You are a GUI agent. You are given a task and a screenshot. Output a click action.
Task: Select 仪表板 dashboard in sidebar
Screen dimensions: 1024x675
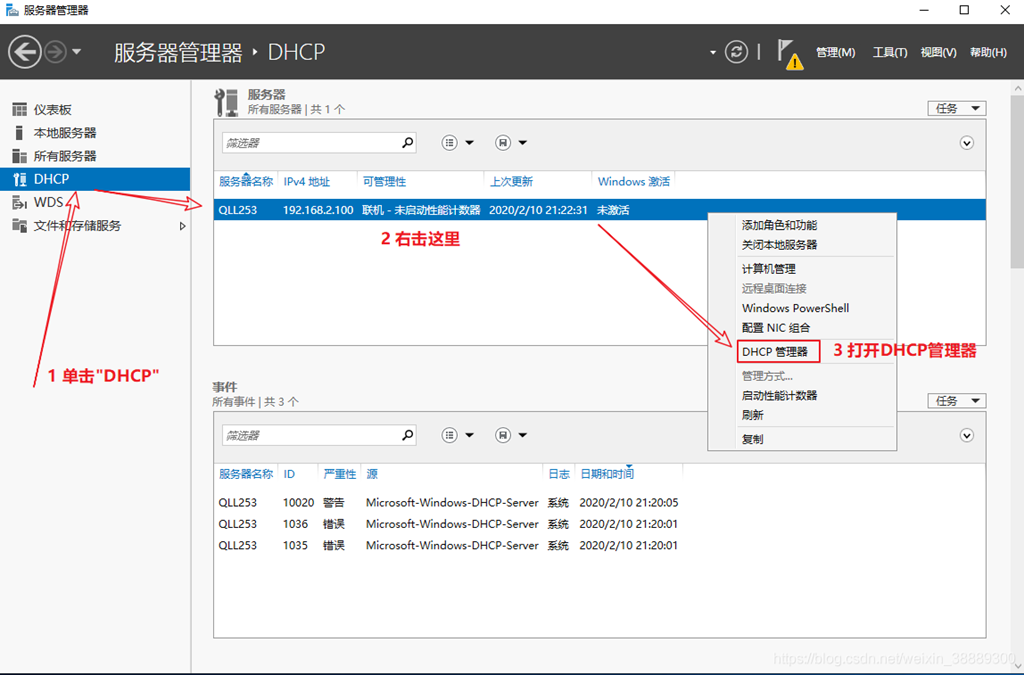tap(52, 109)
